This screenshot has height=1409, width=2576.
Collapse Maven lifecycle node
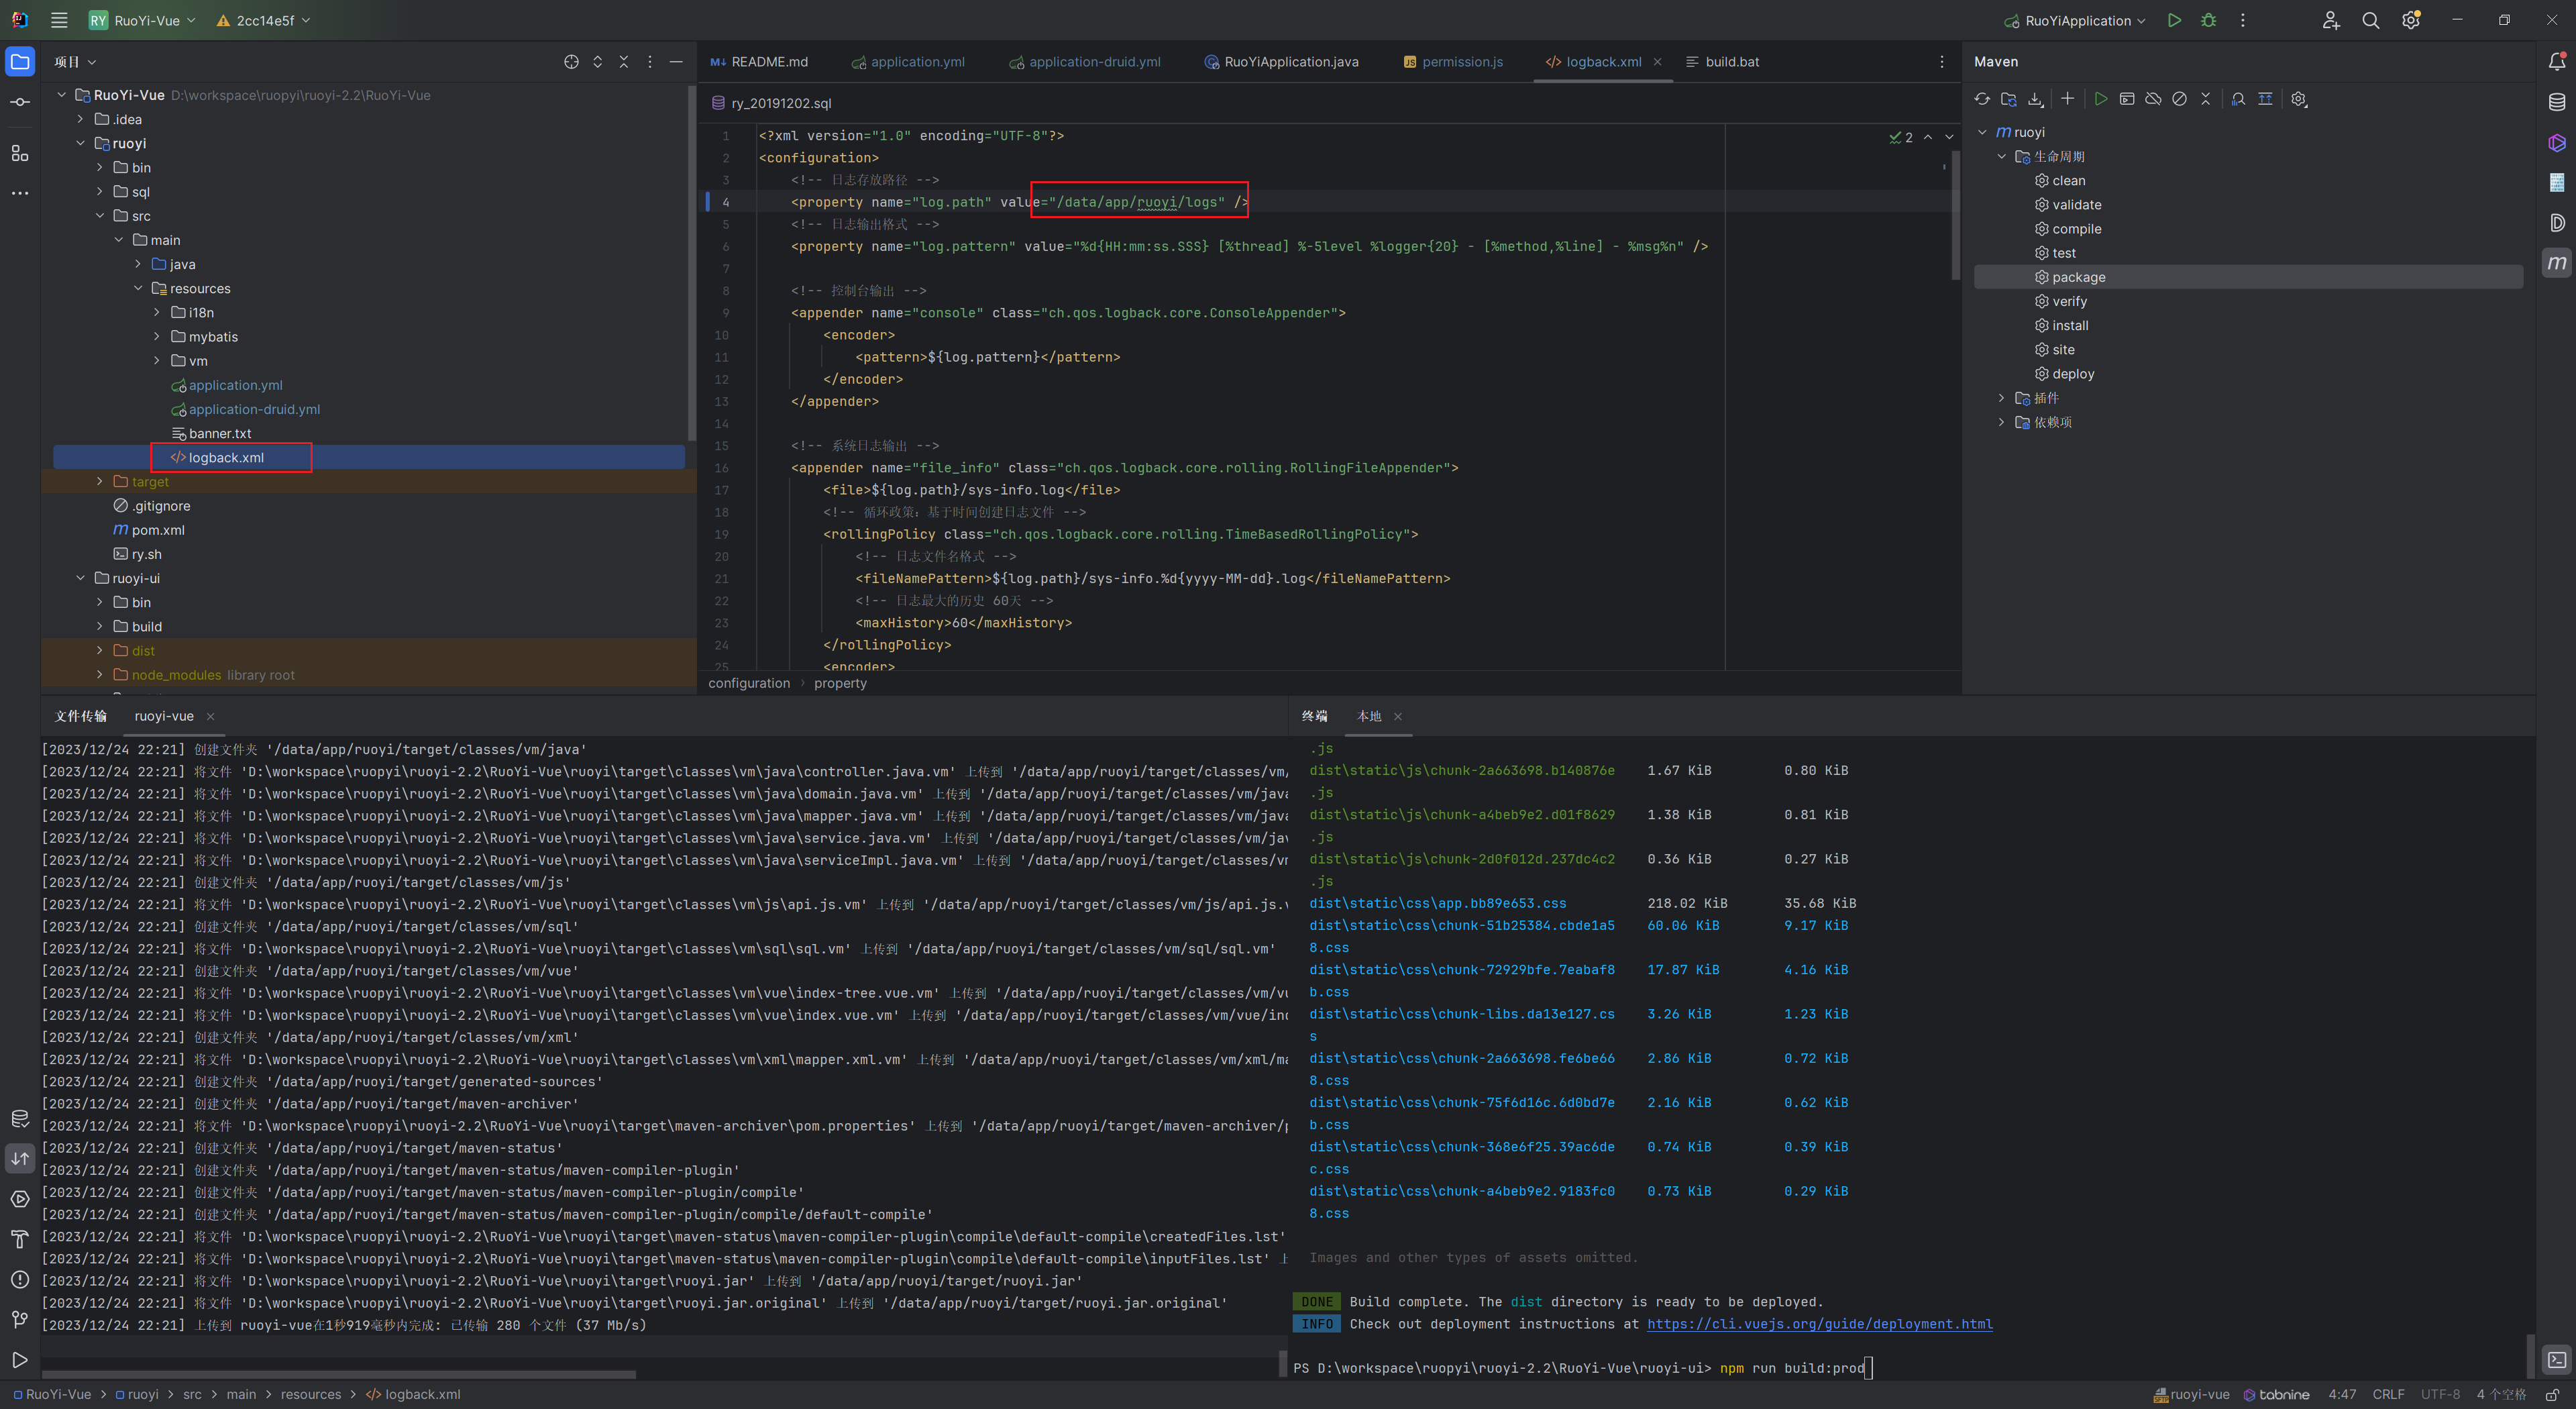pos(2001,156)
